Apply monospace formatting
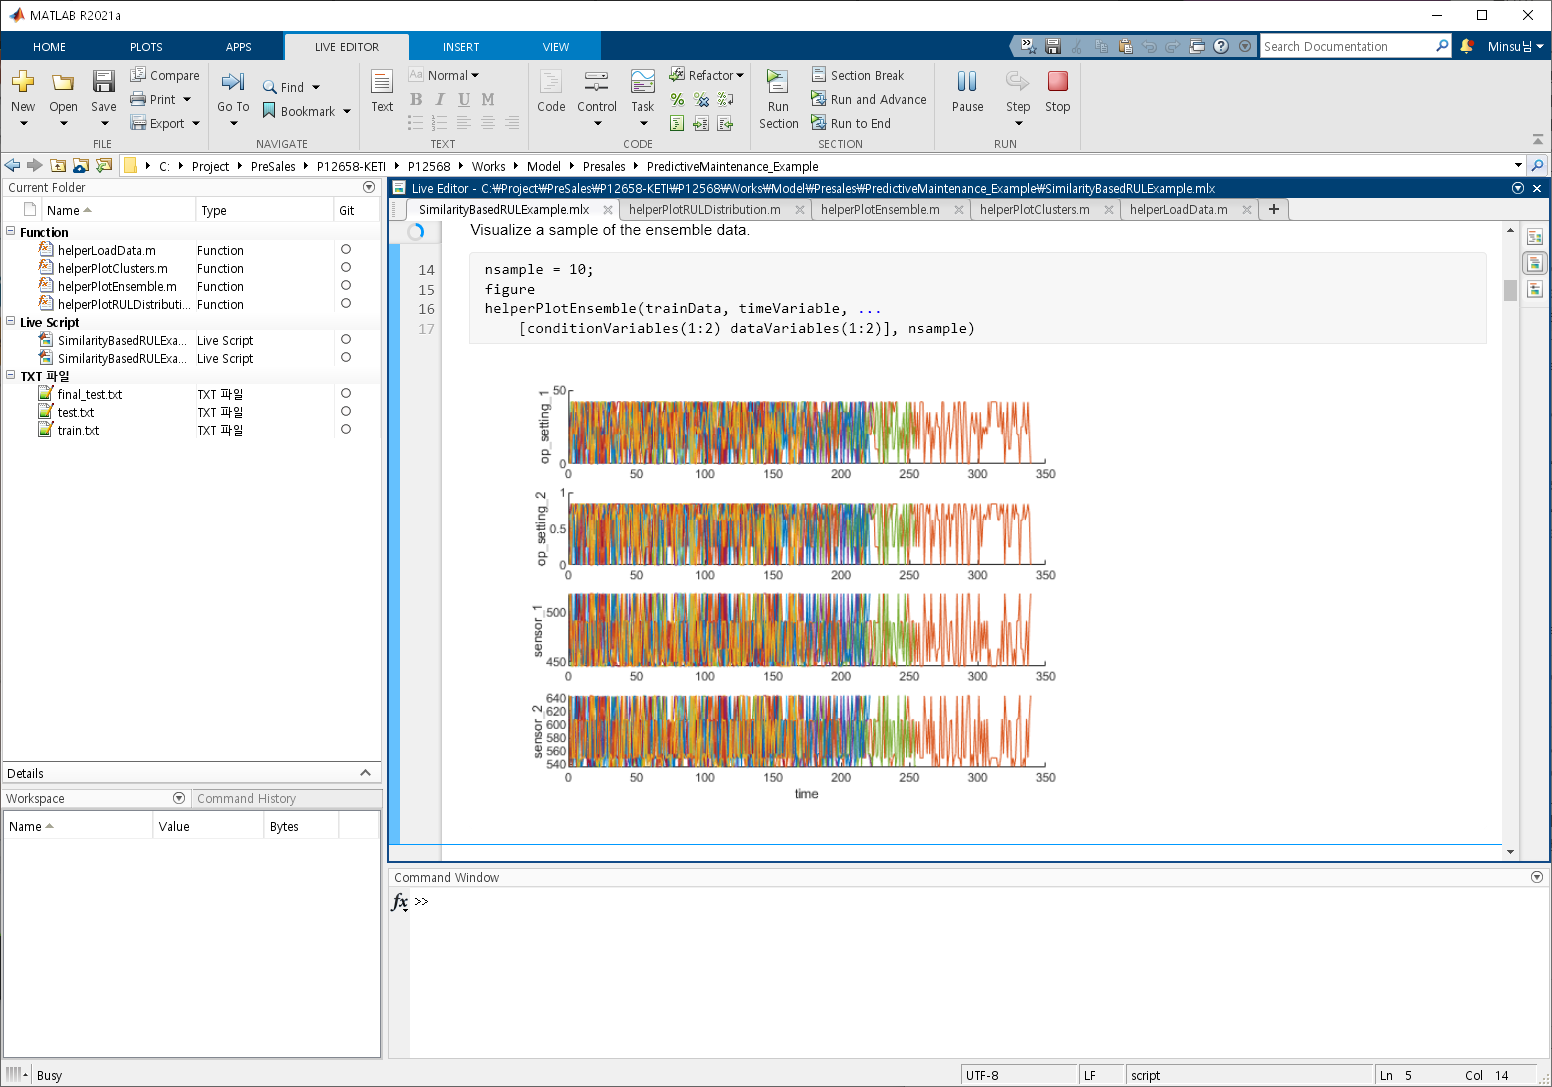 (488, 99)
